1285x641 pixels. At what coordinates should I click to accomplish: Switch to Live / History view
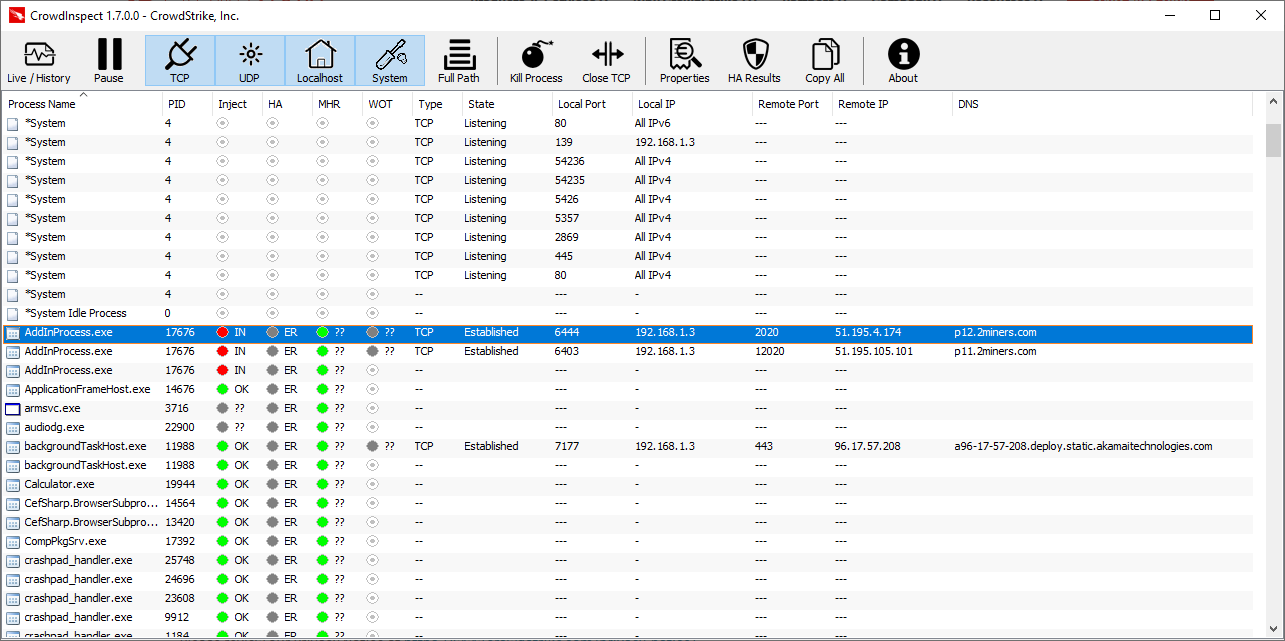point(39,61)
